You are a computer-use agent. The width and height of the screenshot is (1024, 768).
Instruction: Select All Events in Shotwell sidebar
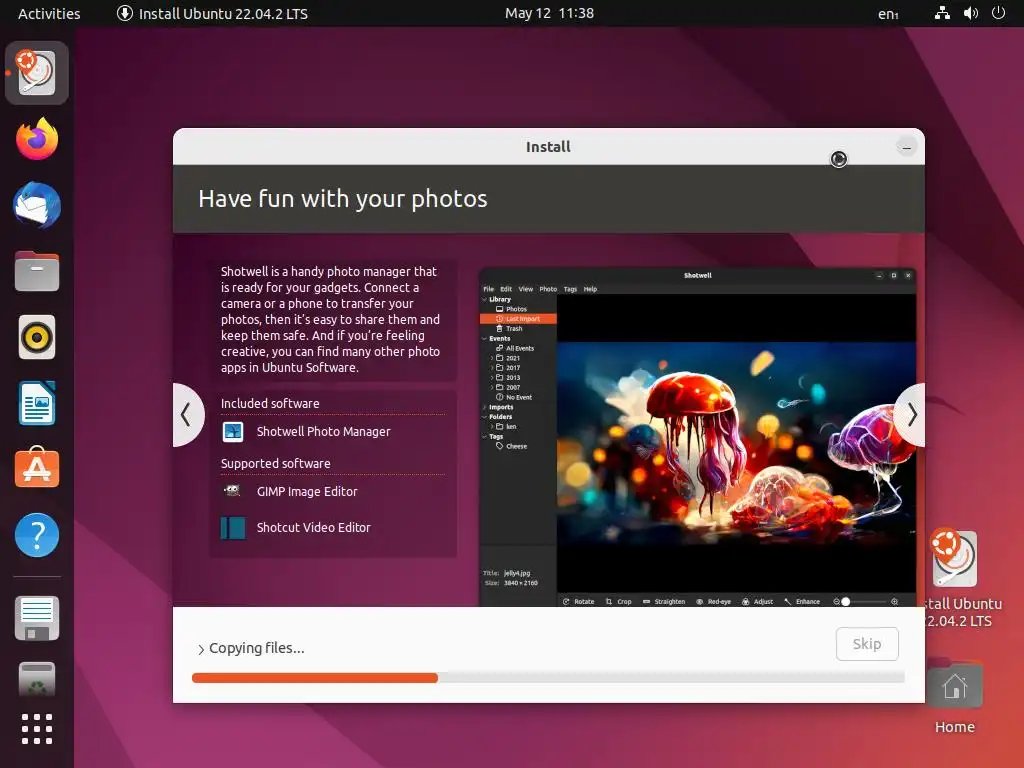(515, 348)
